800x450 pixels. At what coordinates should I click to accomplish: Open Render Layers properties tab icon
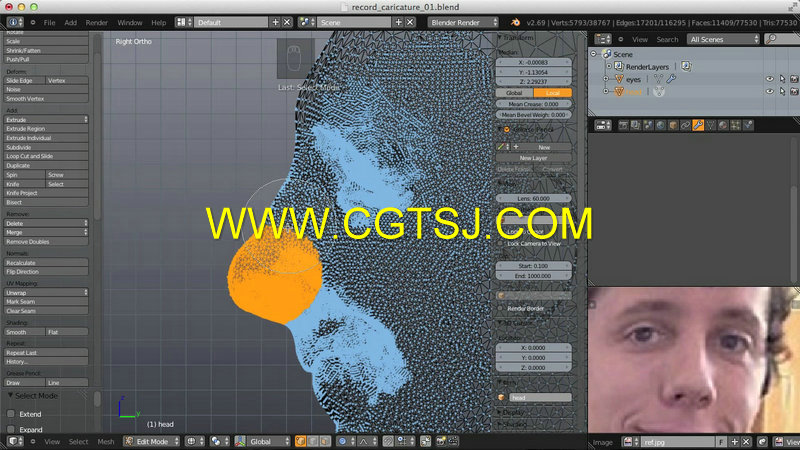point(635,126)
